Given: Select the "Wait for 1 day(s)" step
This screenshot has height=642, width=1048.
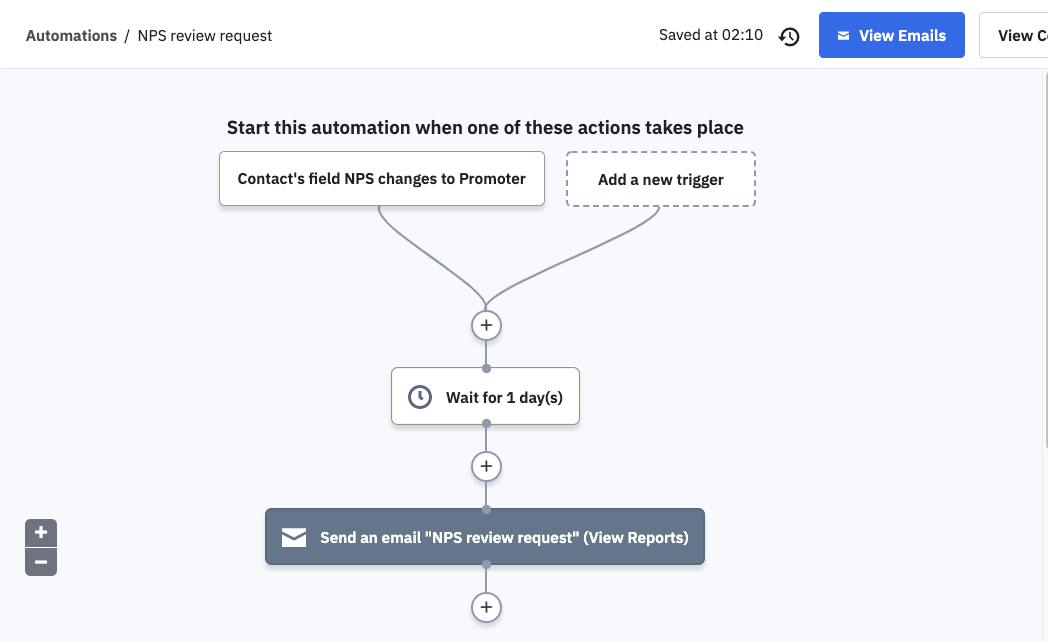Looking at the screenshot, I should coord(504,397).
